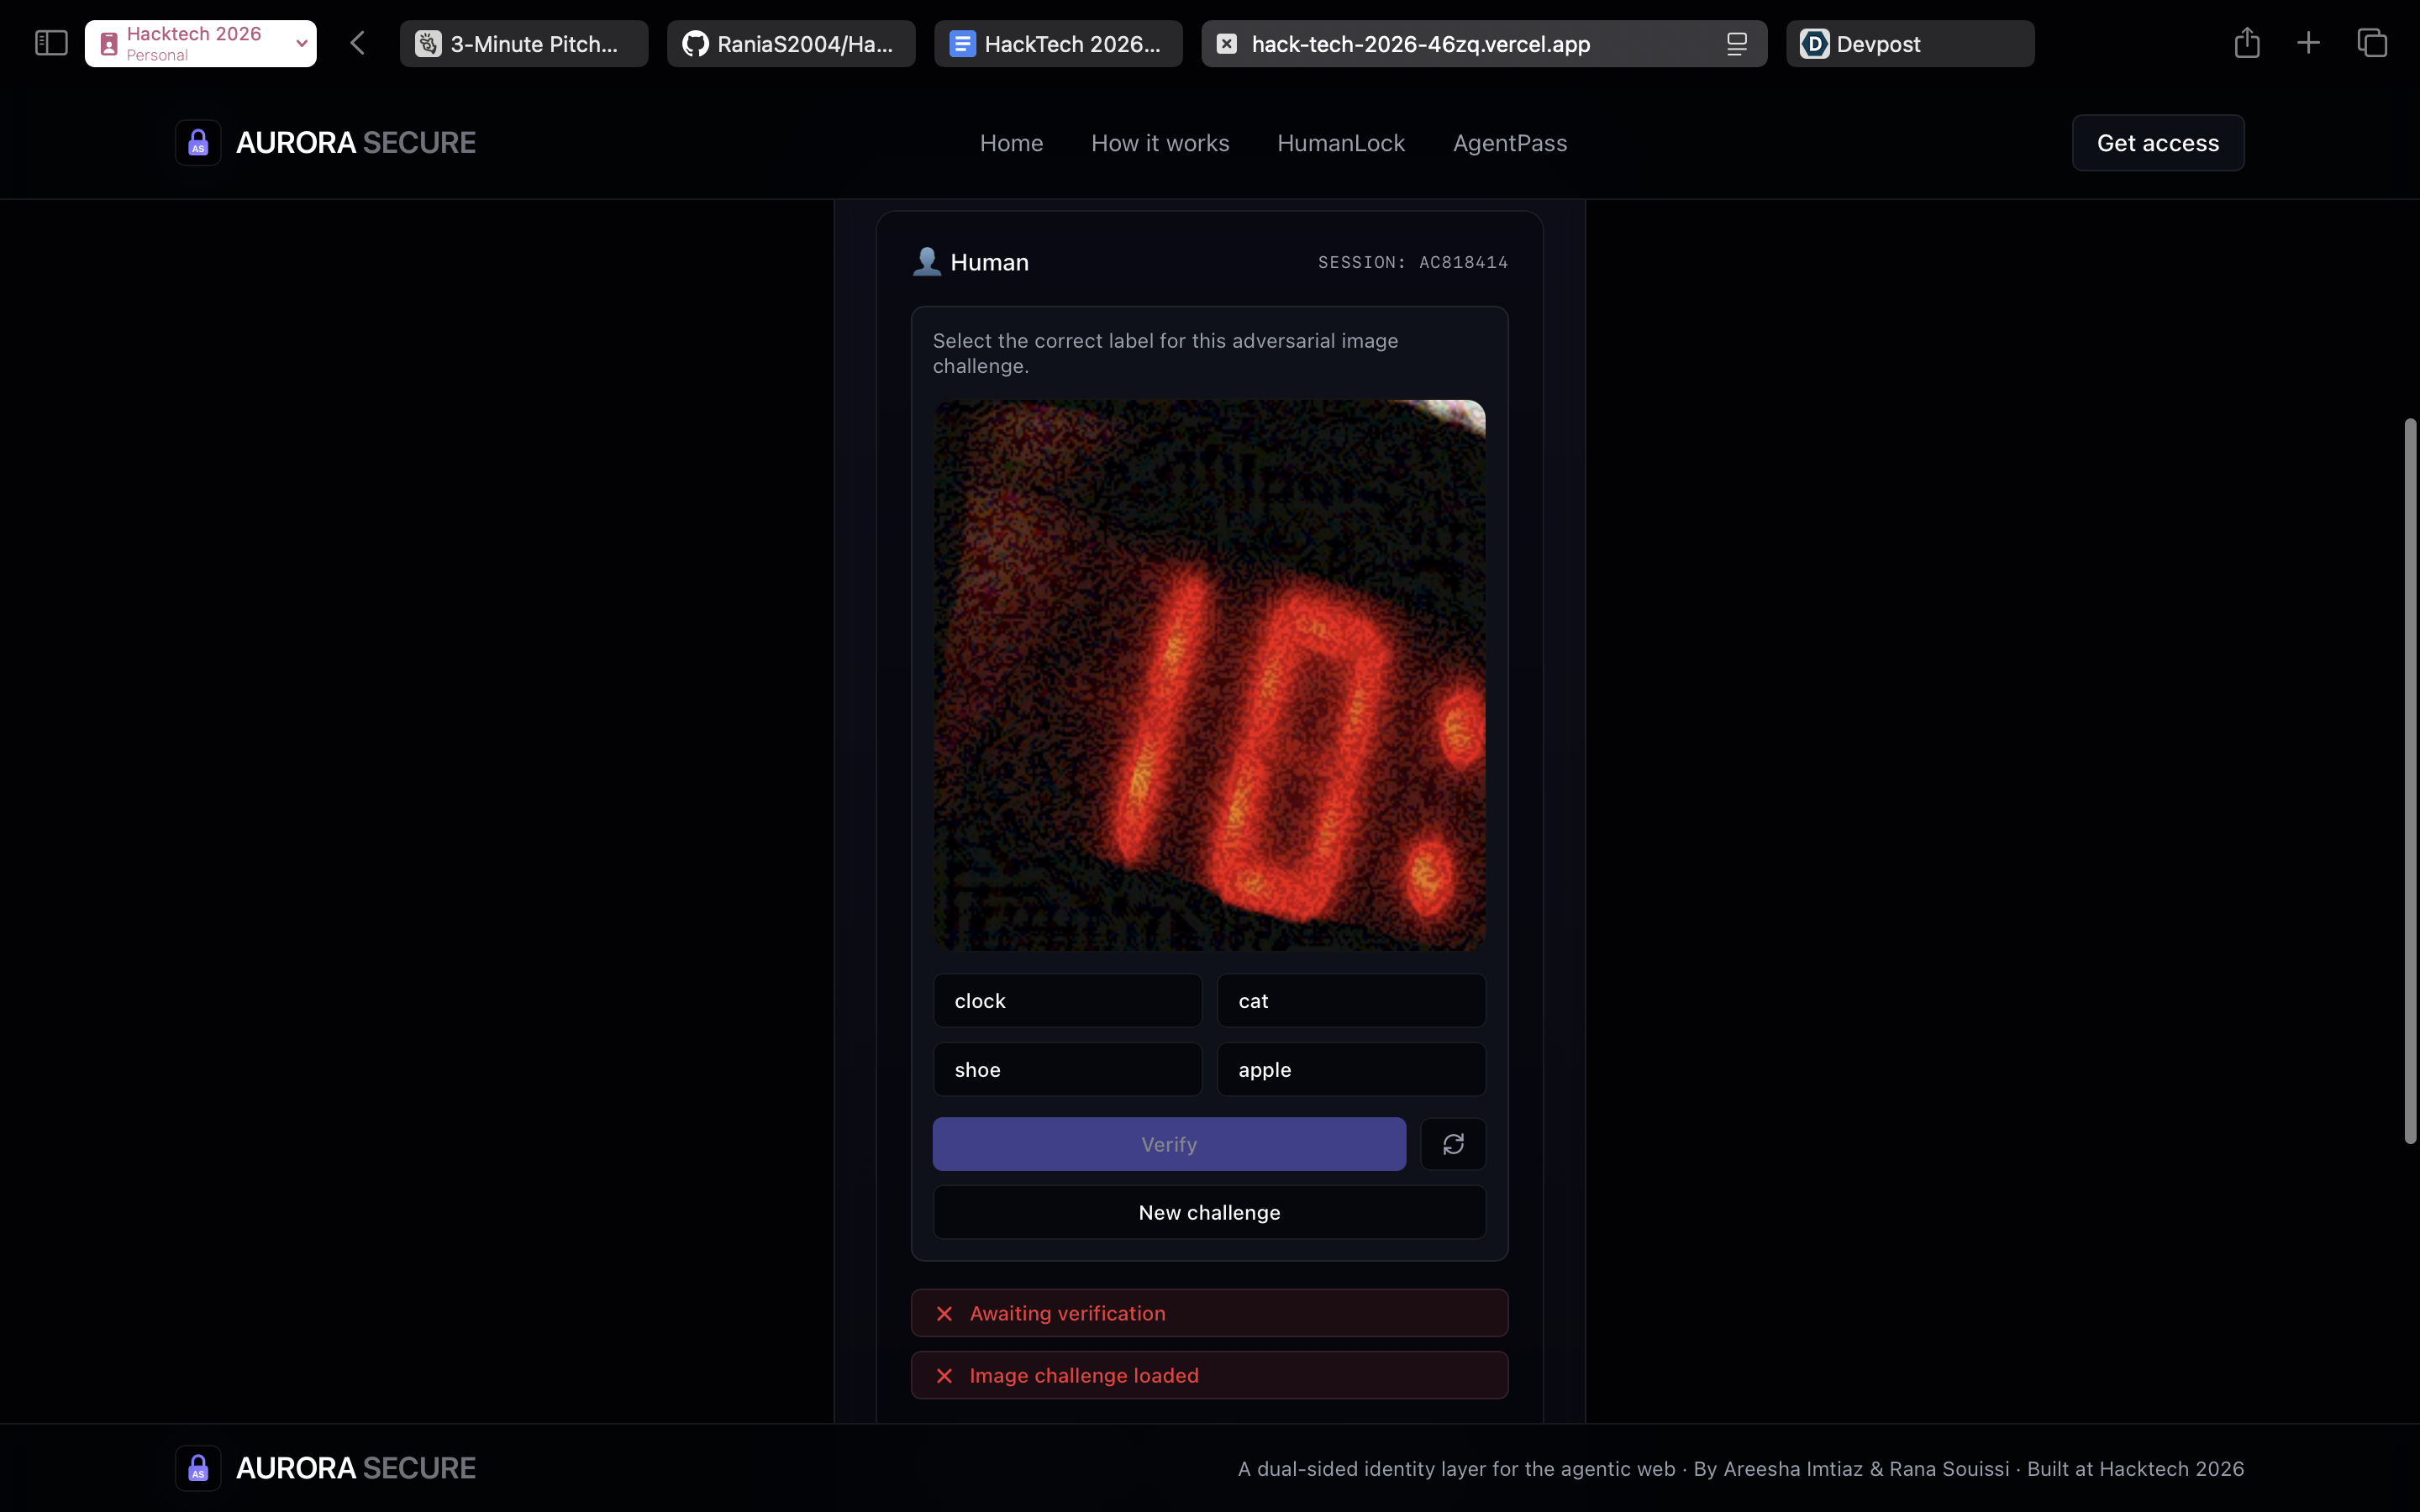Show the browser sidebar
The image size is (2420, 1512).
pyautogui.click(x=51, y=43)
